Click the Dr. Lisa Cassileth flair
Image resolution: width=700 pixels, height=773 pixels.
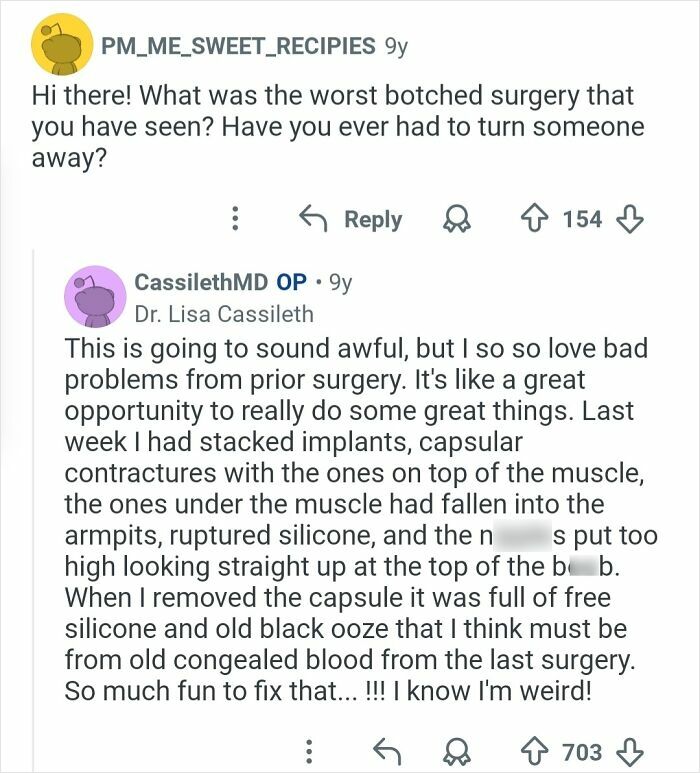224,313
